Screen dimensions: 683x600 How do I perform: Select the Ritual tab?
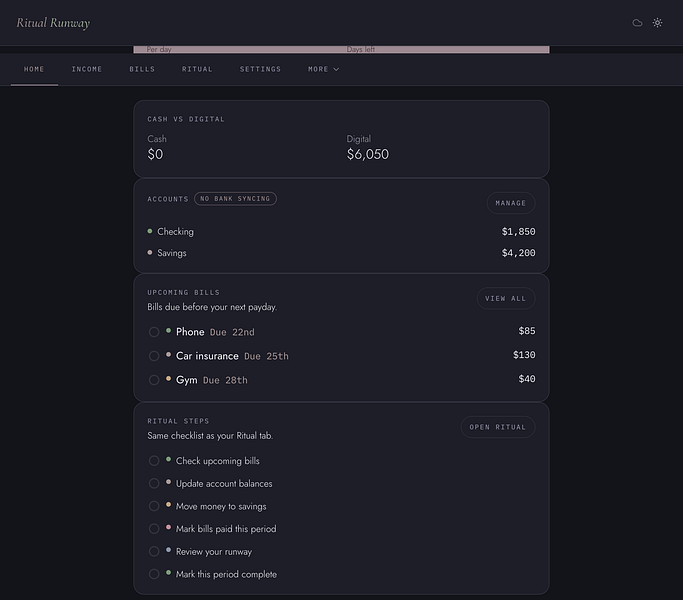[197, 69]
